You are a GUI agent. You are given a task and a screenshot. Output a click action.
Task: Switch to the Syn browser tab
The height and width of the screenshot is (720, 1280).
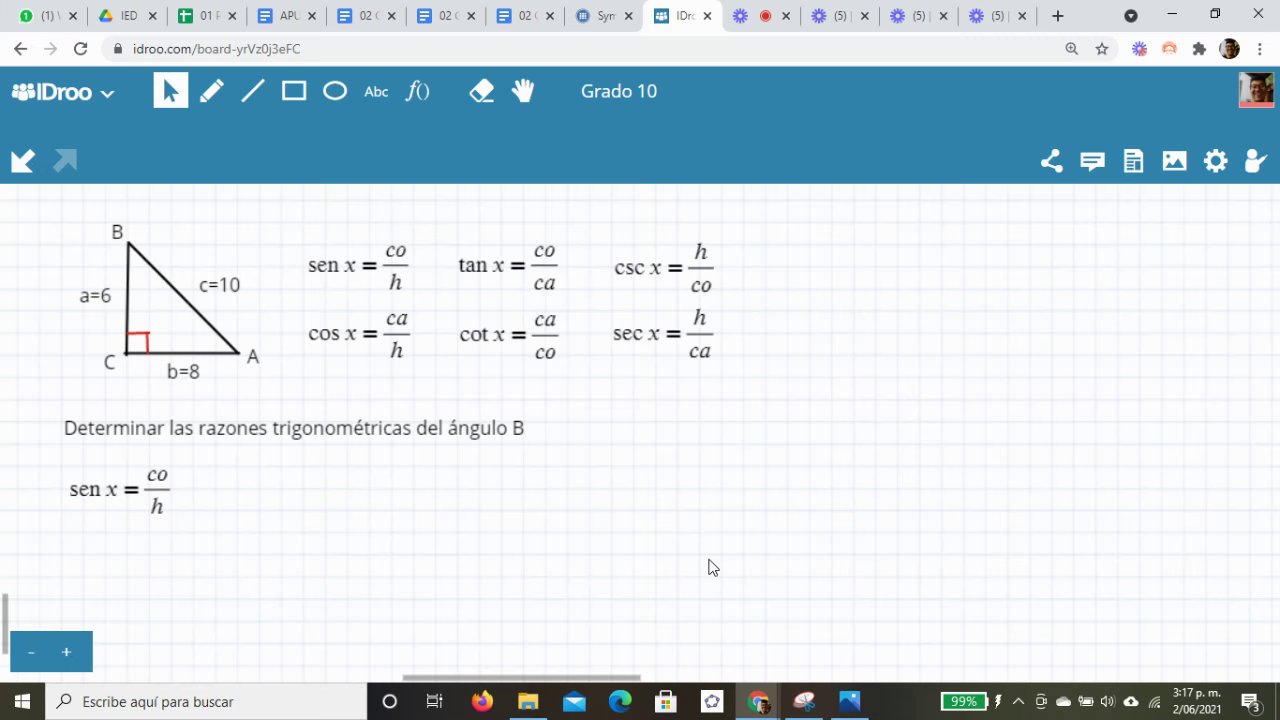coord(606,16)
